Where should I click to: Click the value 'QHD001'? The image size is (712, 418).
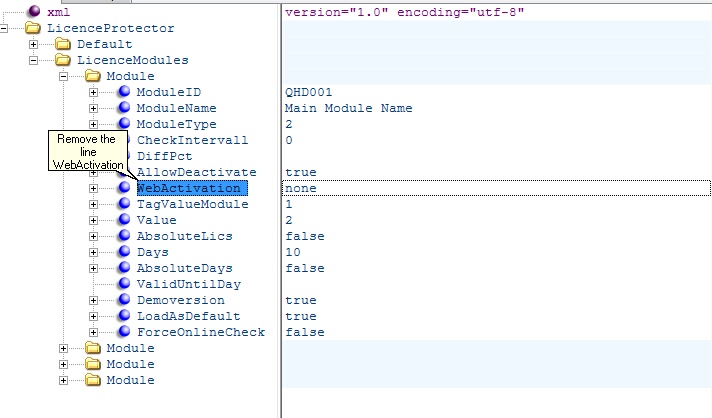308,92
